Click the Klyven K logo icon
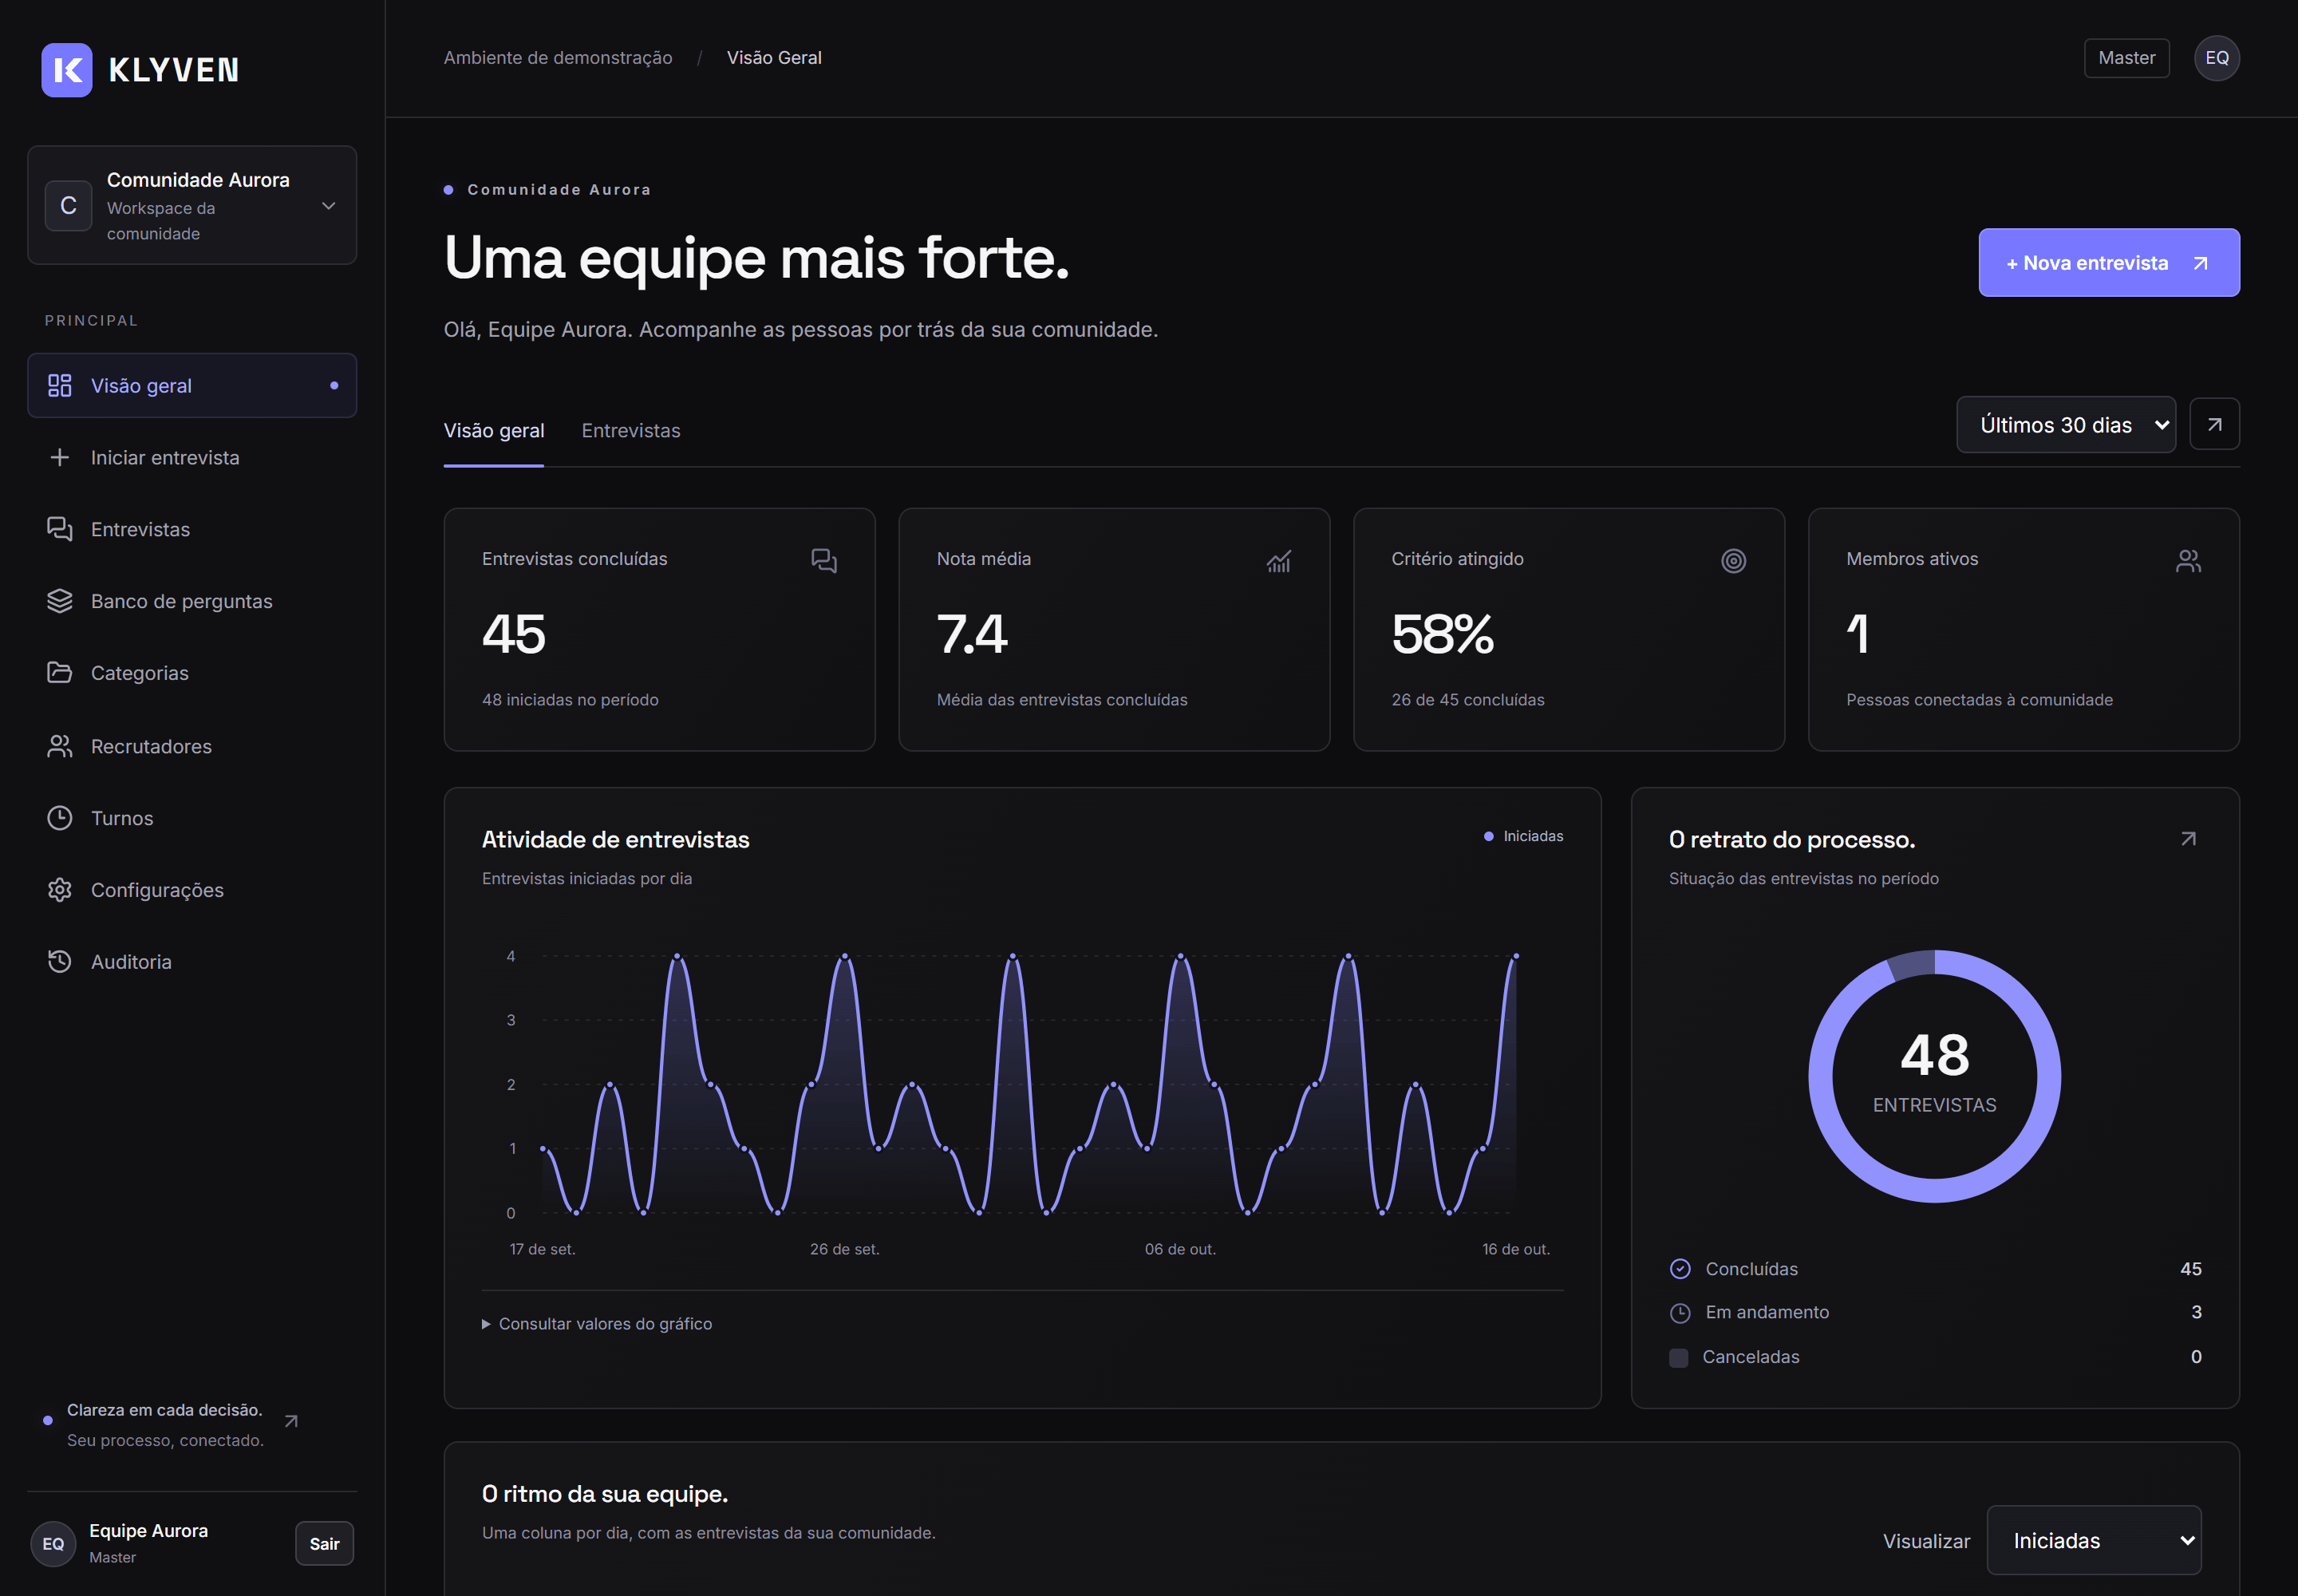2298x1596 pixels. (x=67, y=70)
